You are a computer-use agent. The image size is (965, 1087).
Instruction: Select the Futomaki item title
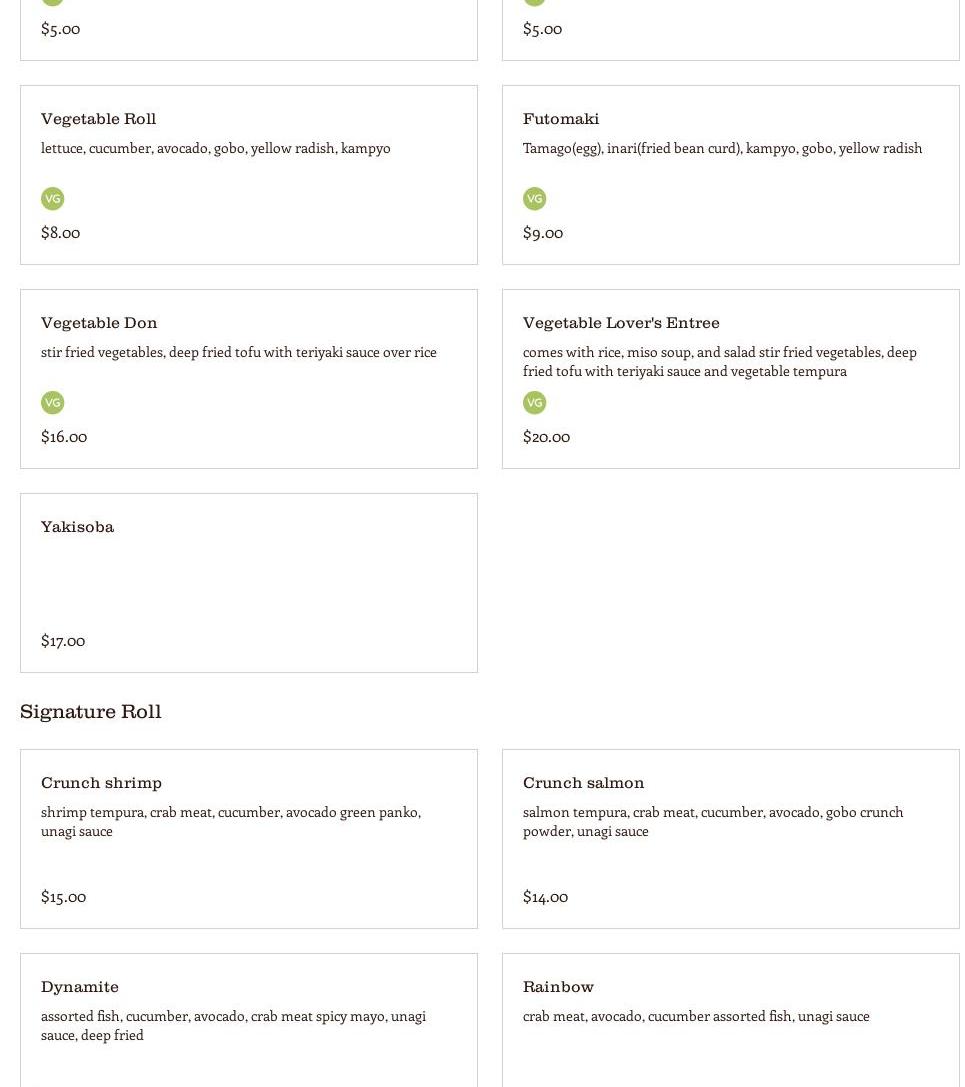pyautogui.click(x=561, y=119)
